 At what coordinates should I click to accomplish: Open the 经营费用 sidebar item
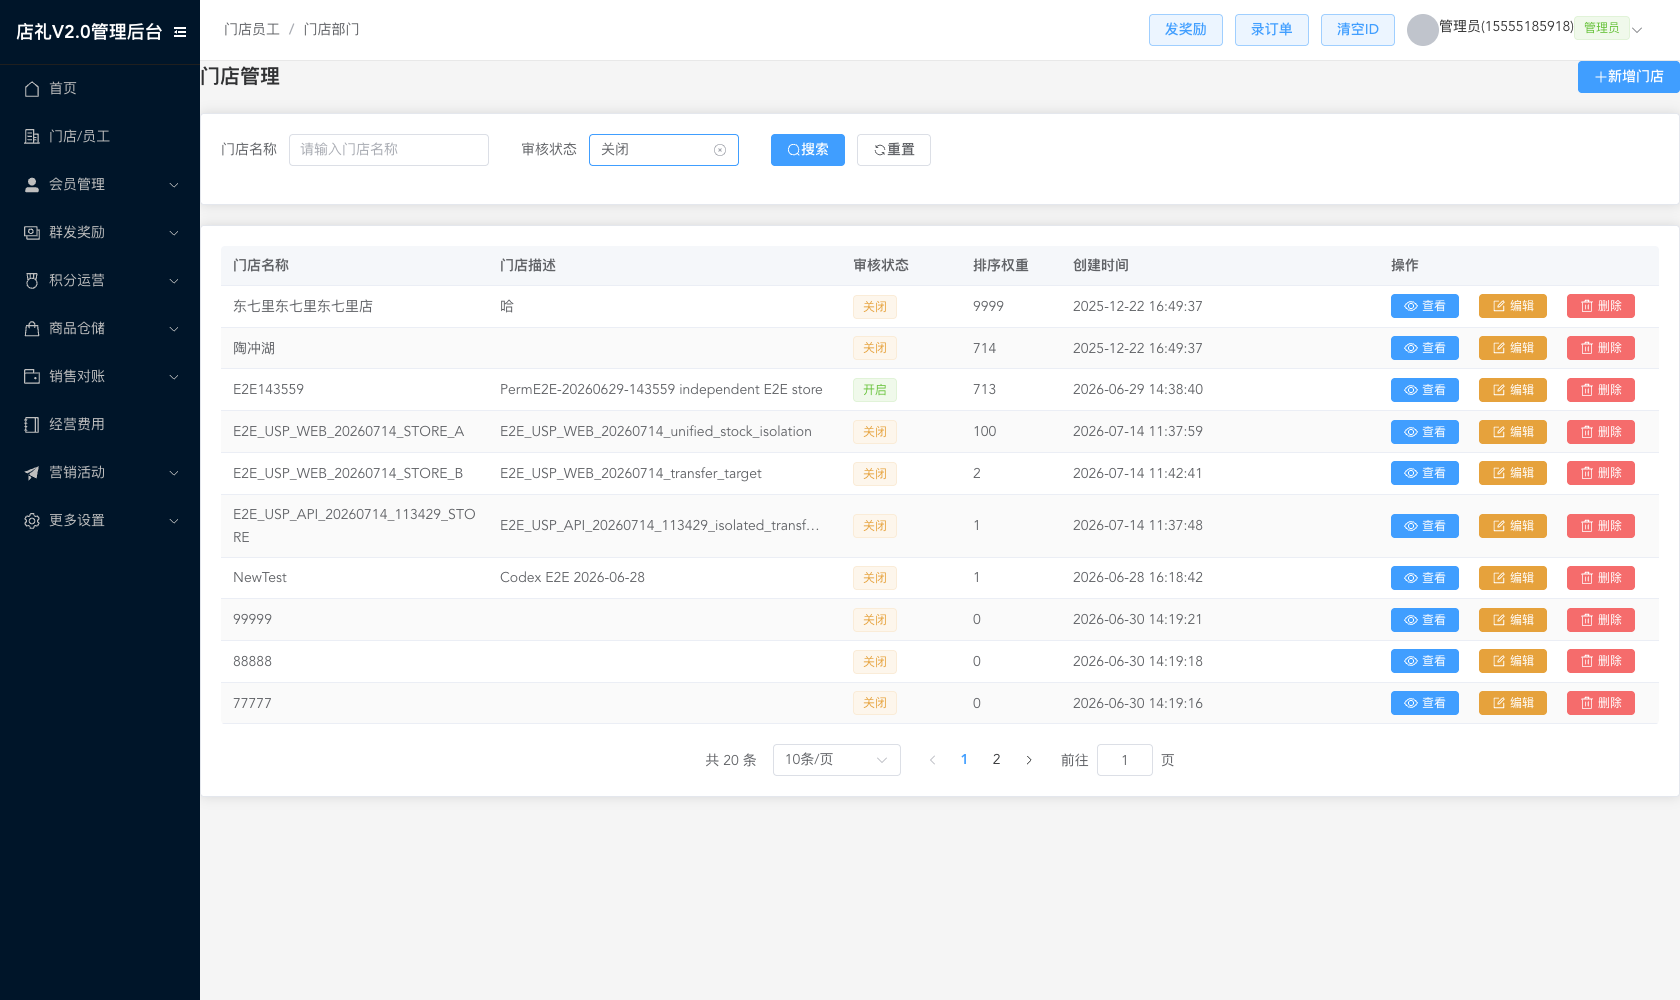(100, 424)
